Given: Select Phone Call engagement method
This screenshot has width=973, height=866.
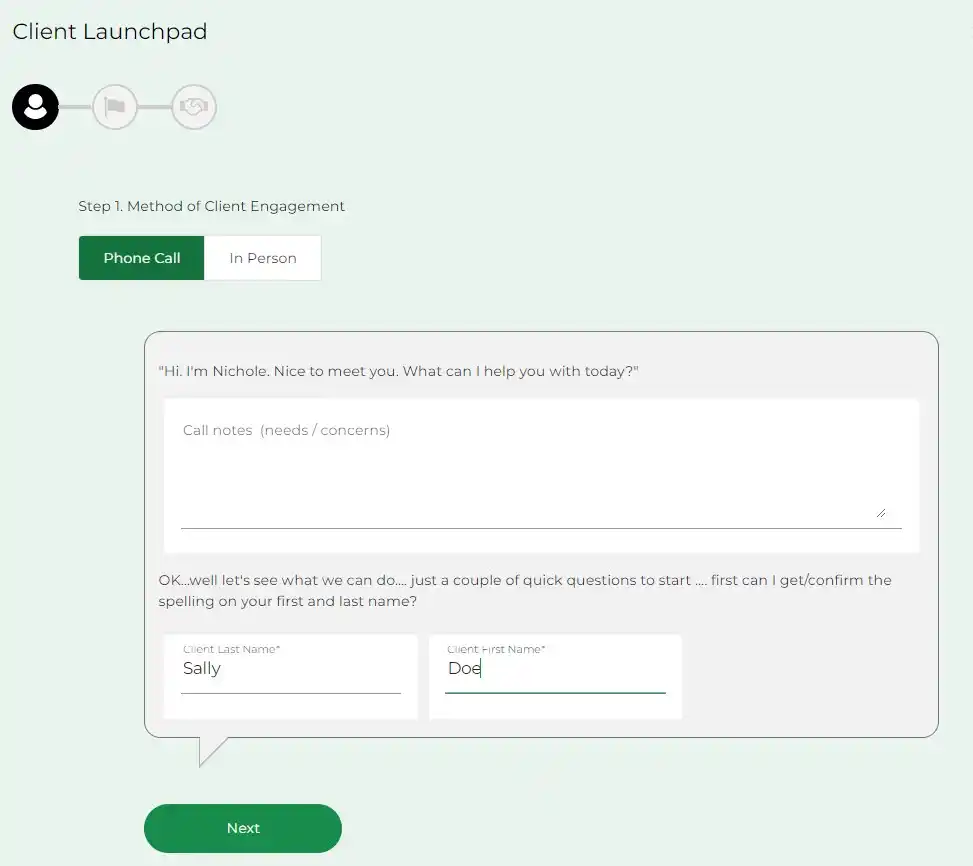Looking at the screenshot, I should click(142, 258).
